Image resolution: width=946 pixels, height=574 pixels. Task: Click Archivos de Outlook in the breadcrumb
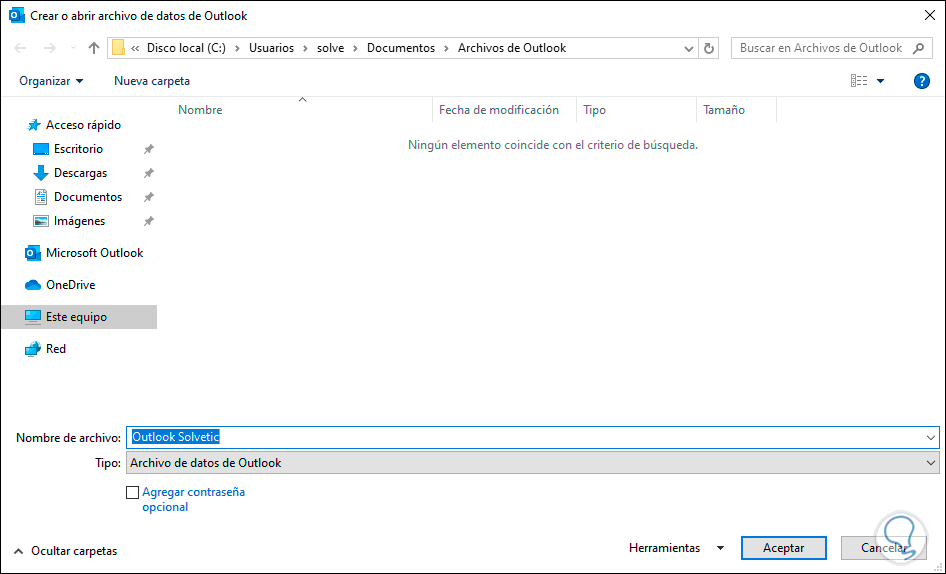pos(512,48)
